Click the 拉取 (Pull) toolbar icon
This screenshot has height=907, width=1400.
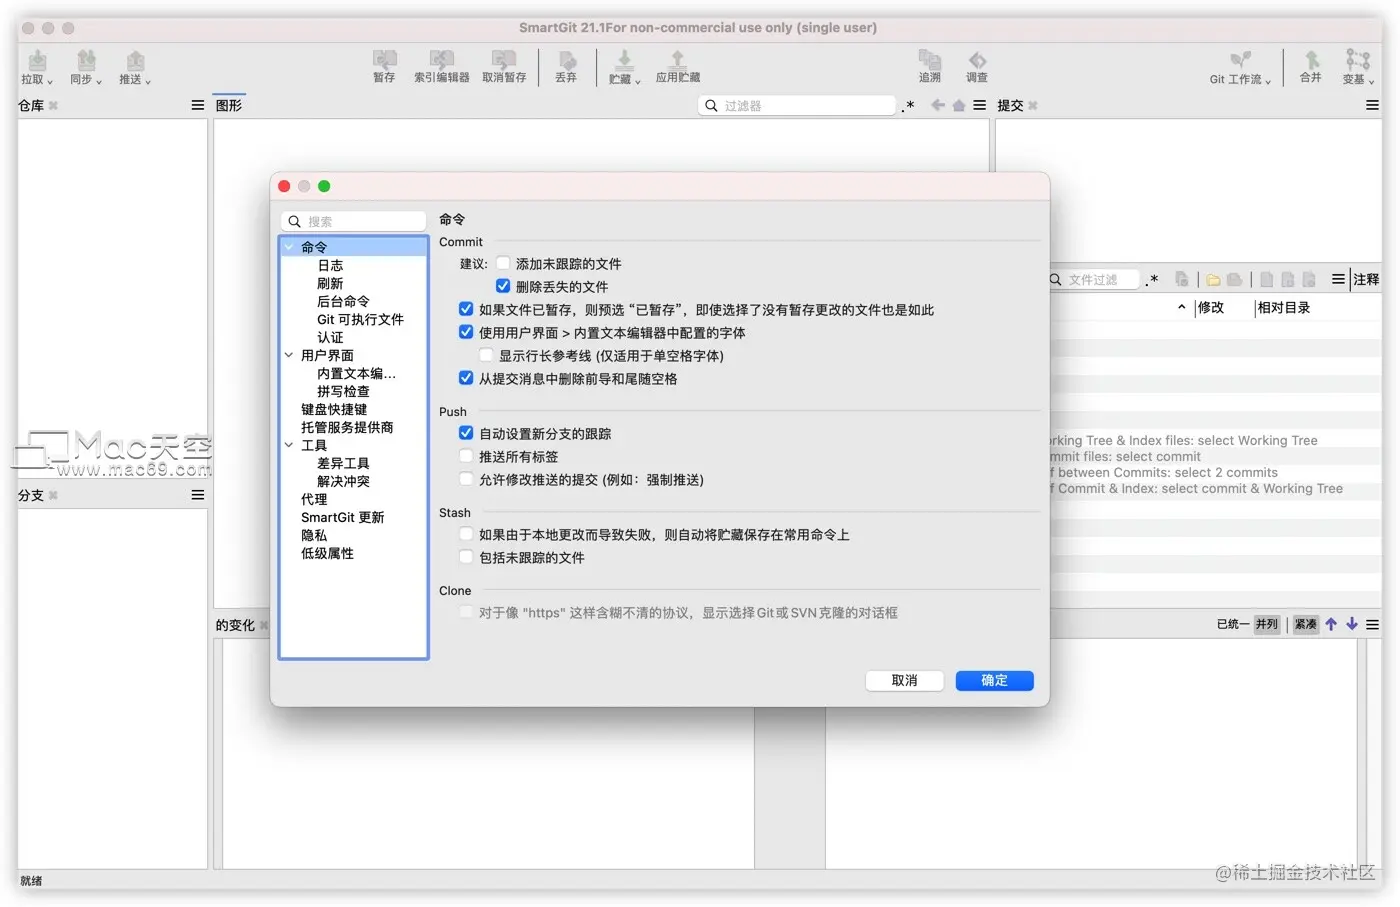[37, 60]
